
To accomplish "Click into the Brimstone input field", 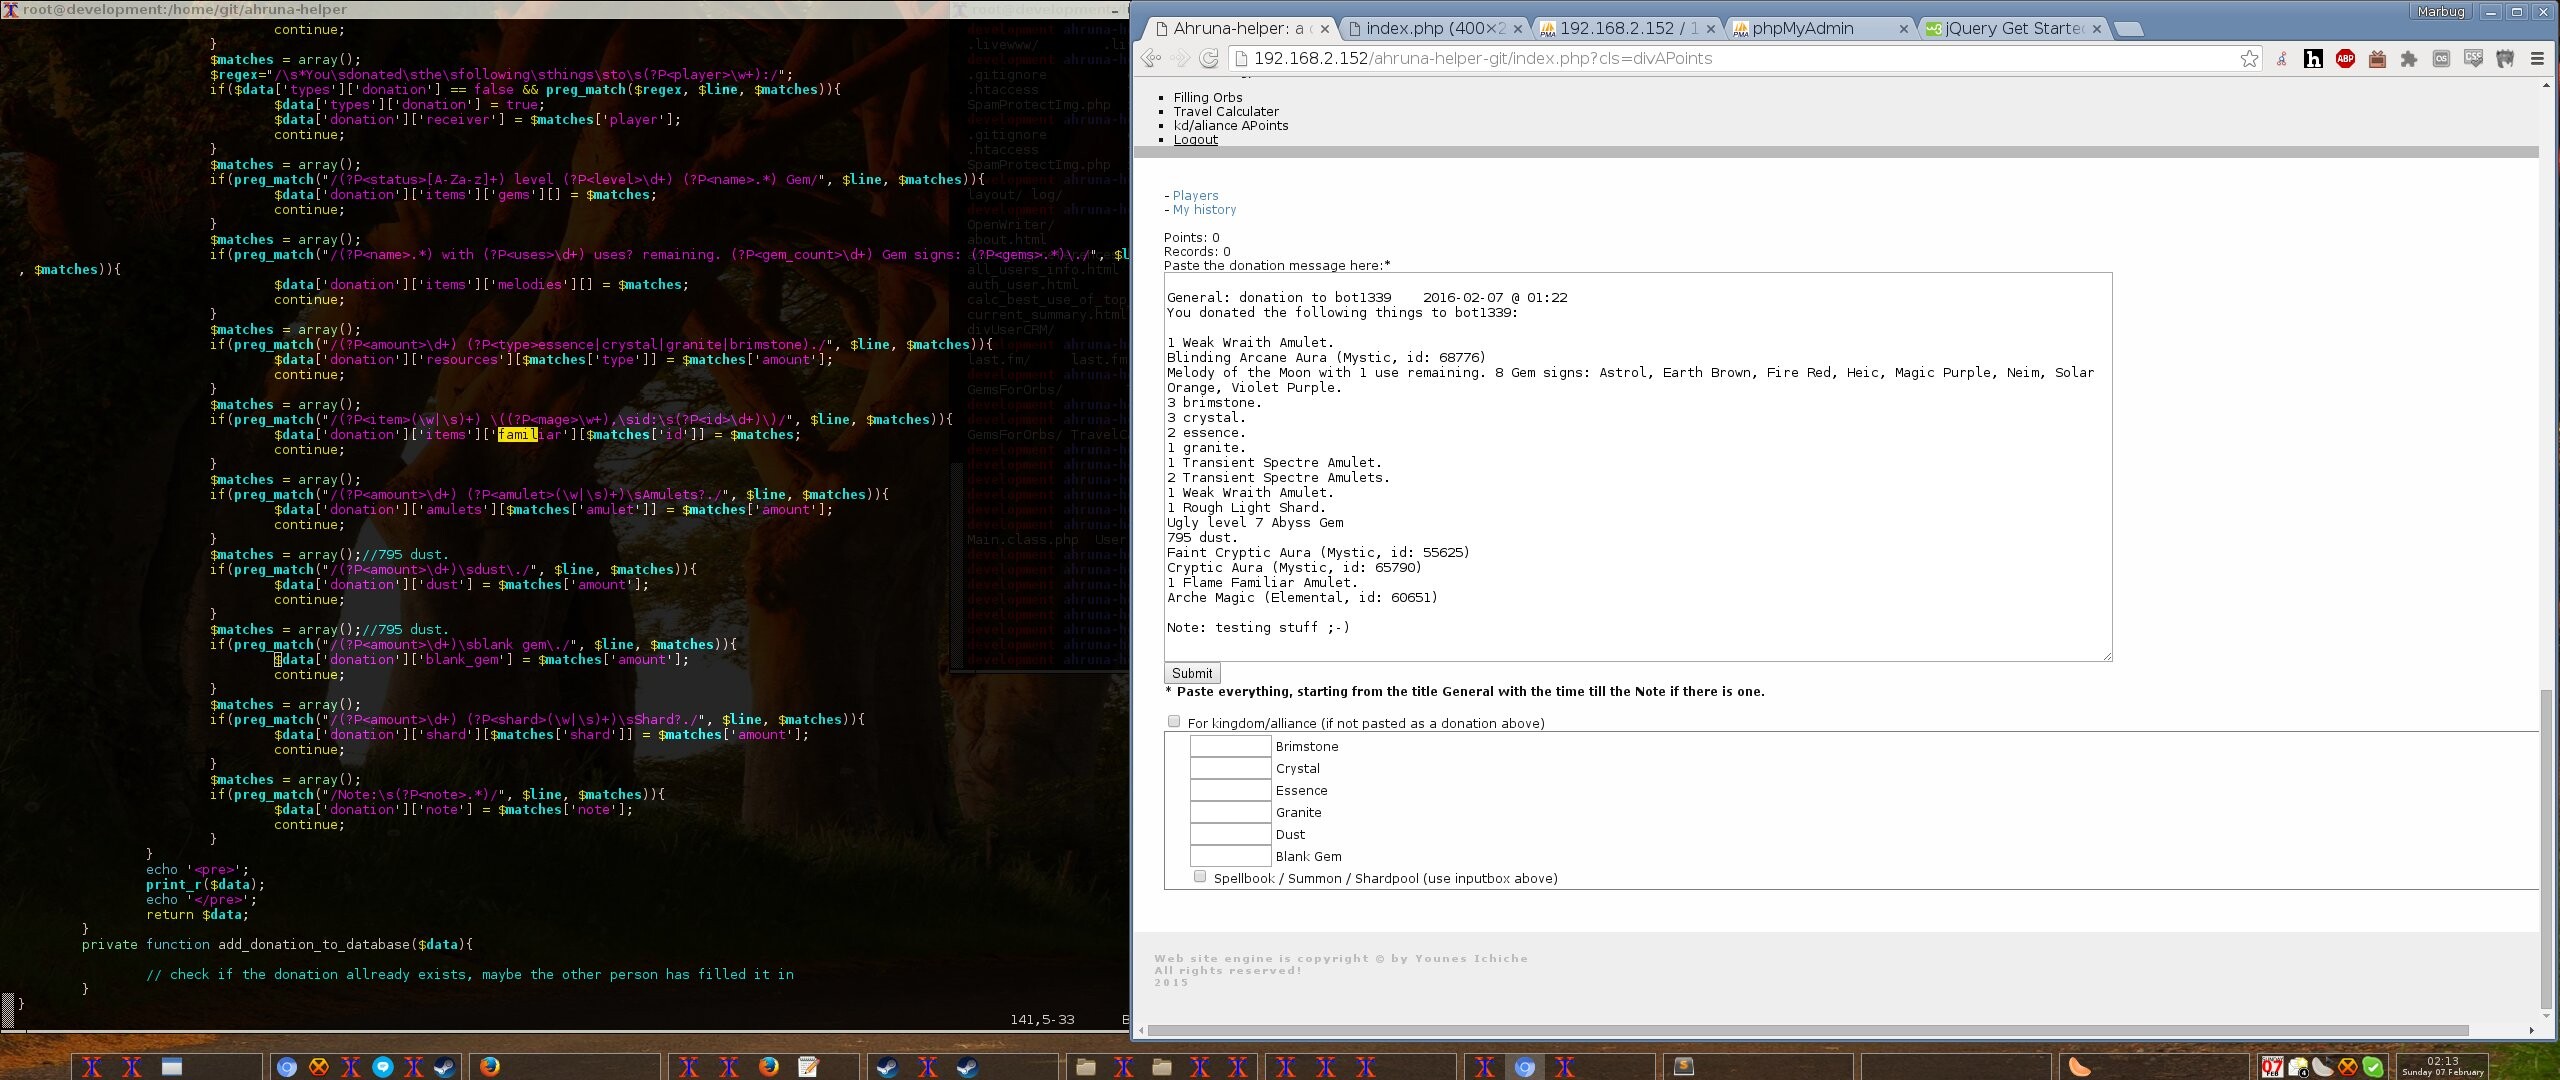I will point(1230,746).
